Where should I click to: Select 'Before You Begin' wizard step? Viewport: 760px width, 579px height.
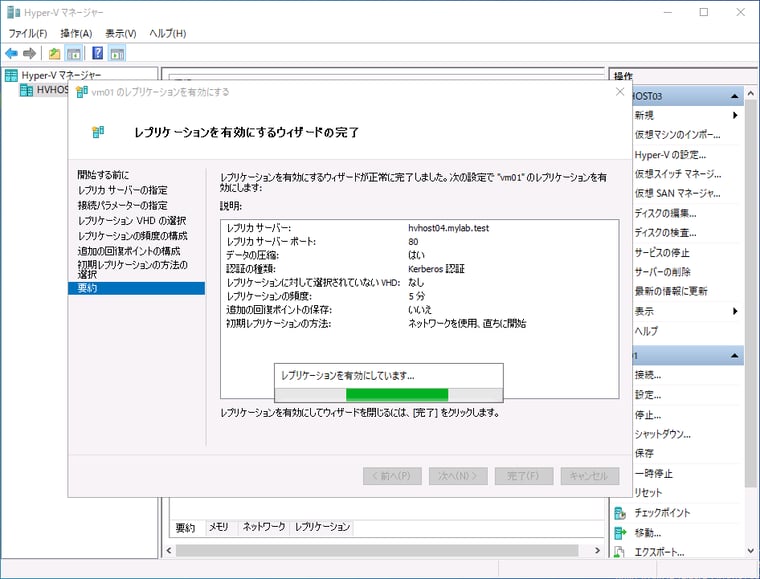[x=103, y=175]
